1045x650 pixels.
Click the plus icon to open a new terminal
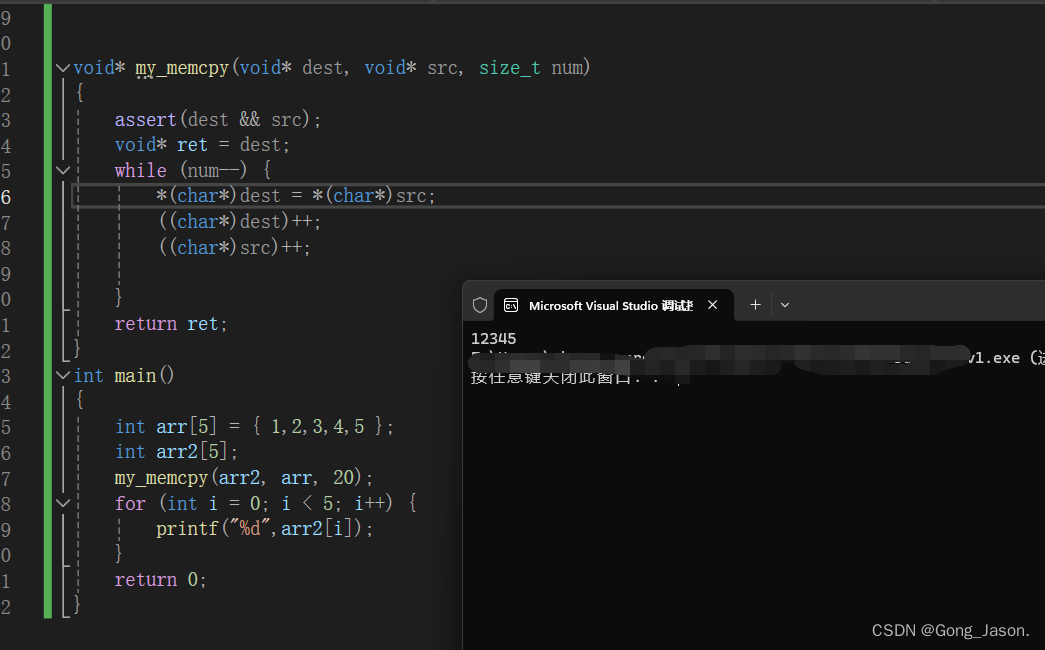pos(755,305)
